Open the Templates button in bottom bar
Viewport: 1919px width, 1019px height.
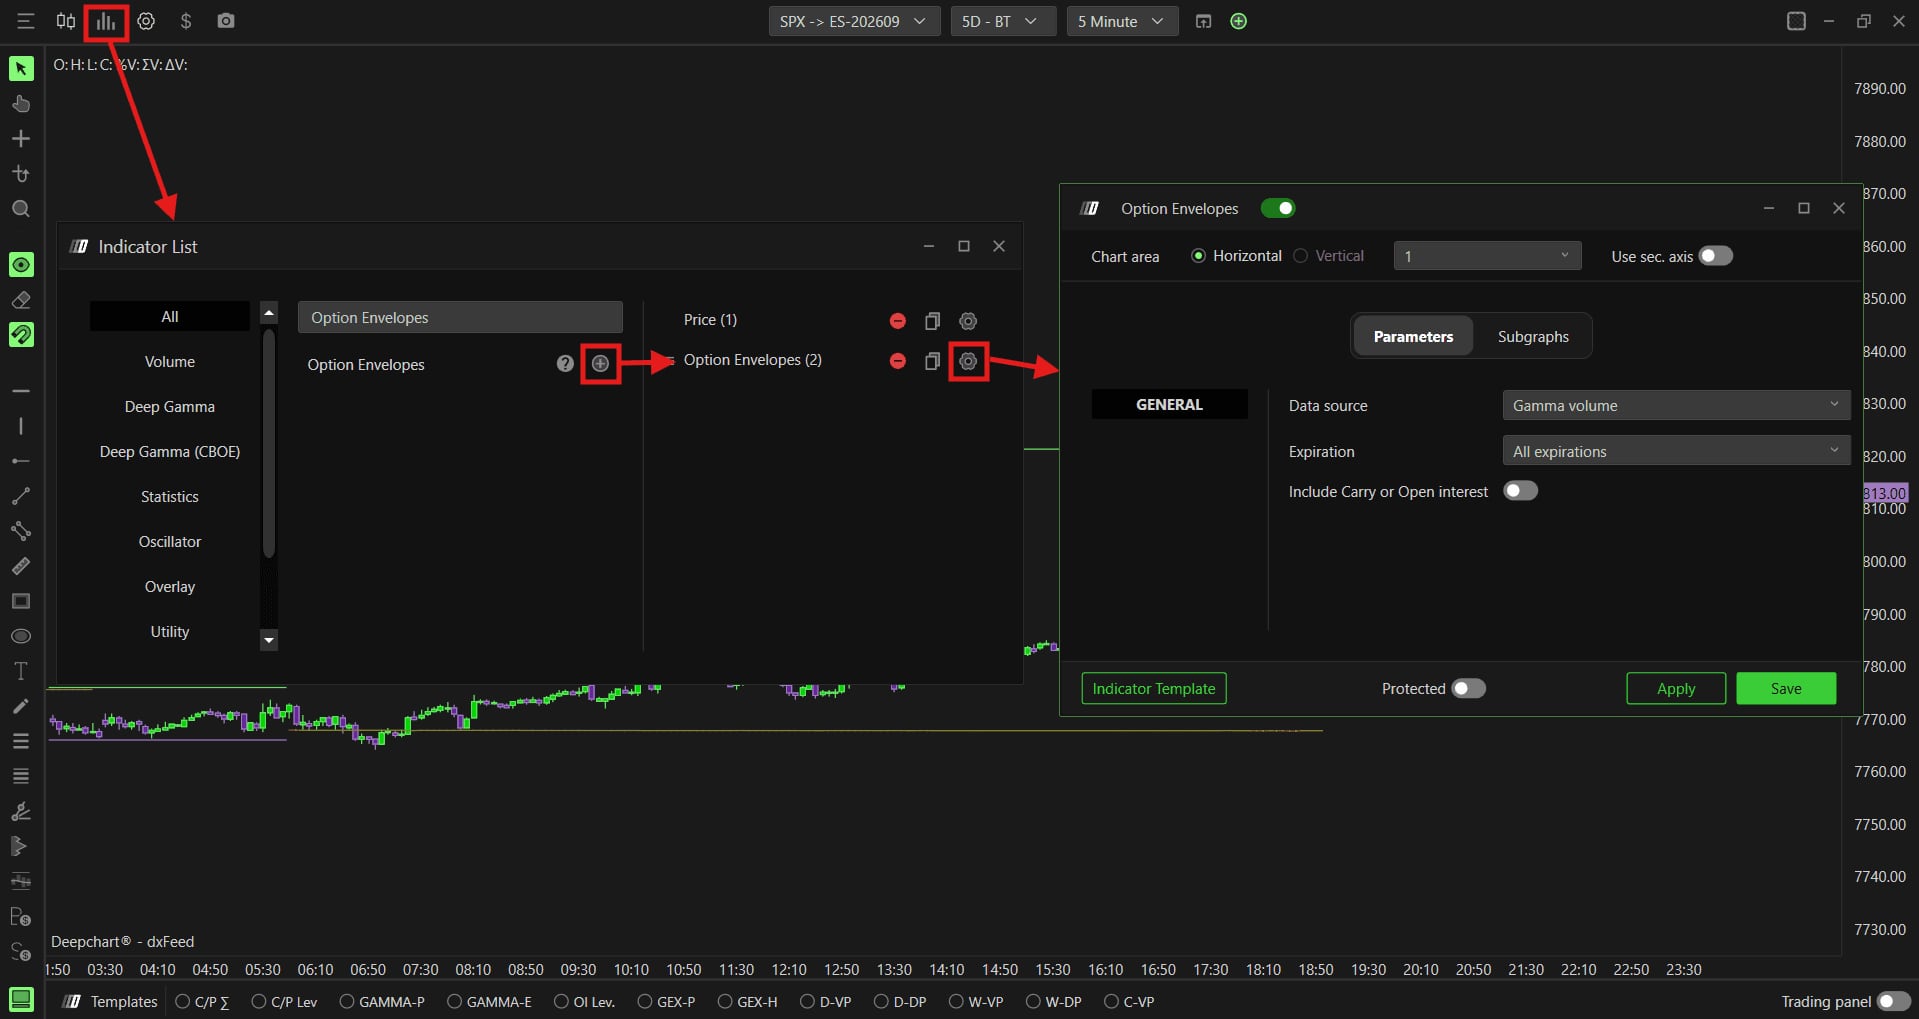111,1001
